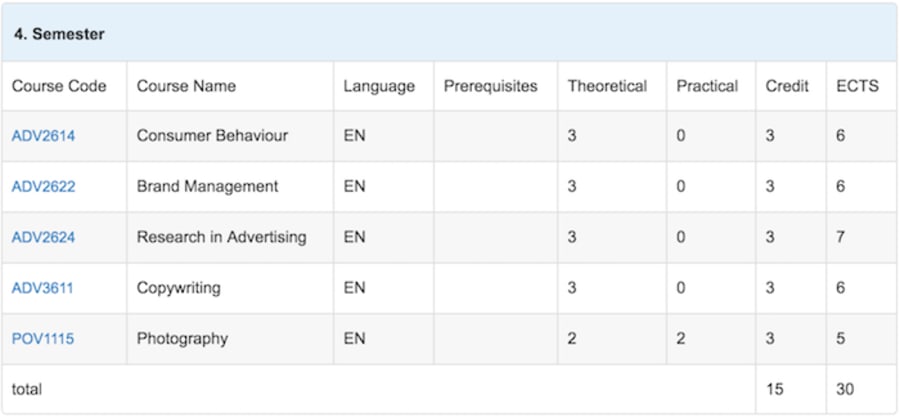Select the Prerequisites column header
This screenshot has height=417, width=900.
491,87
